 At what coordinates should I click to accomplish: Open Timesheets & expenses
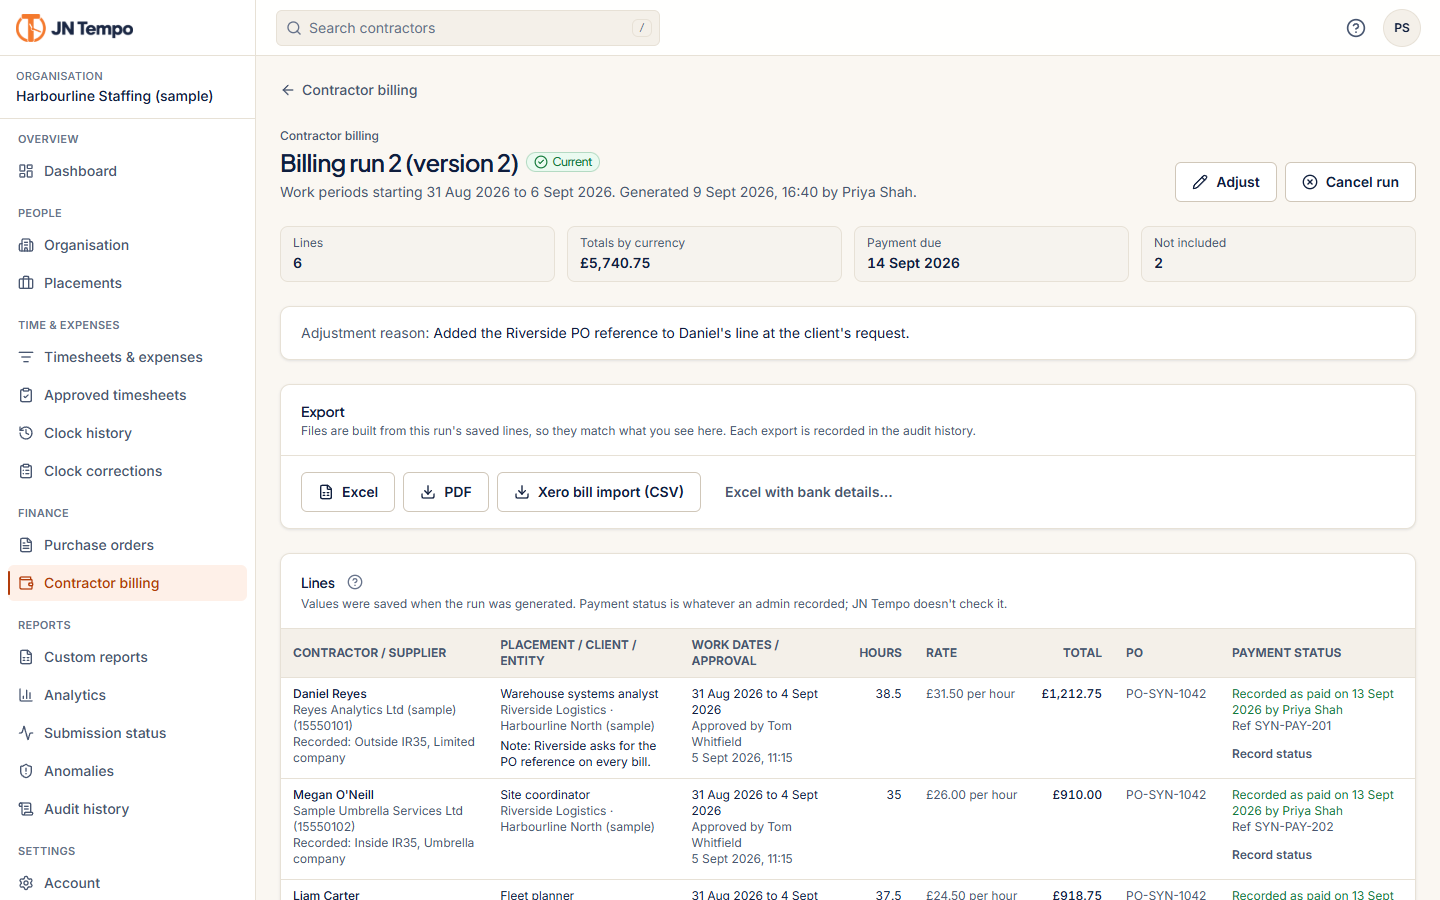point(127,357)
